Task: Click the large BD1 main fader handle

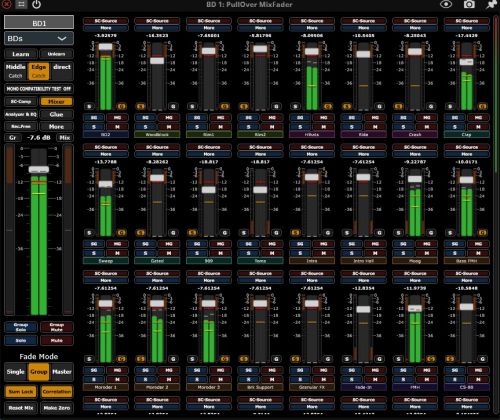Action: (x=39, y=169)
